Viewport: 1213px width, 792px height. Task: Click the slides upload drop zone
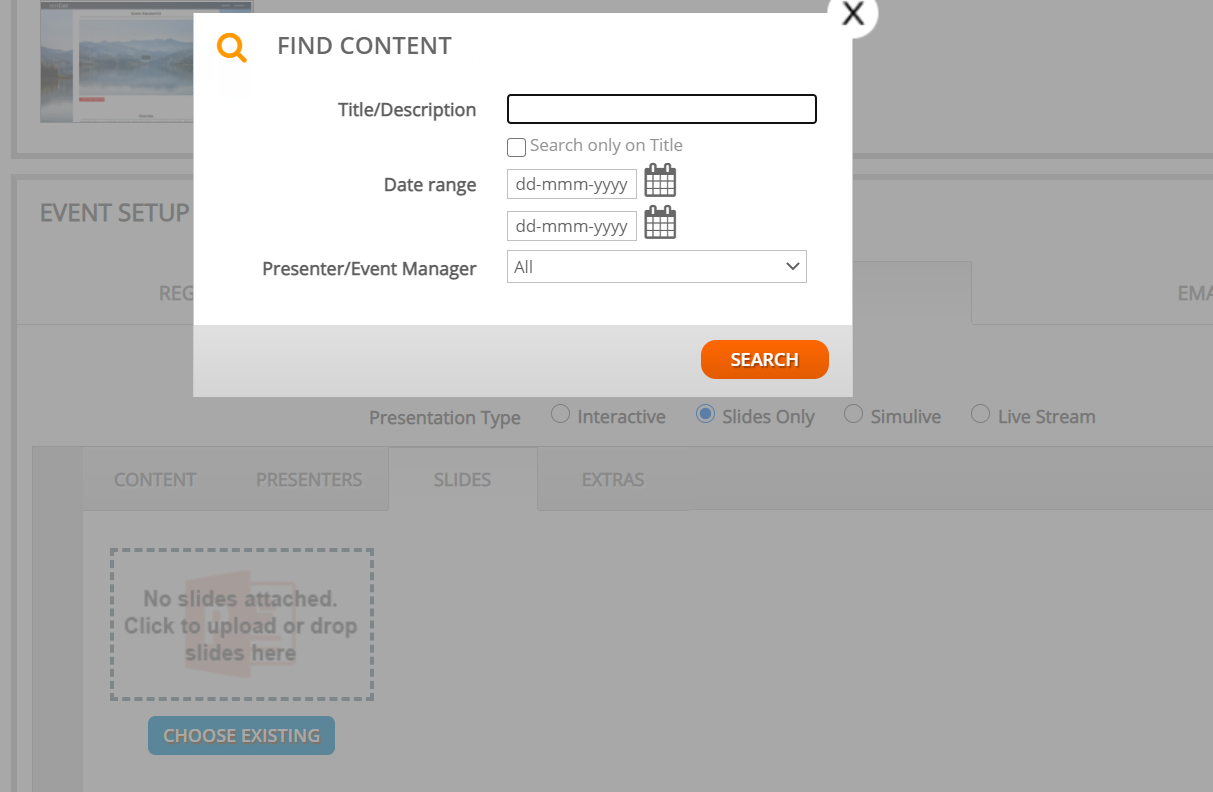[241, 625]
